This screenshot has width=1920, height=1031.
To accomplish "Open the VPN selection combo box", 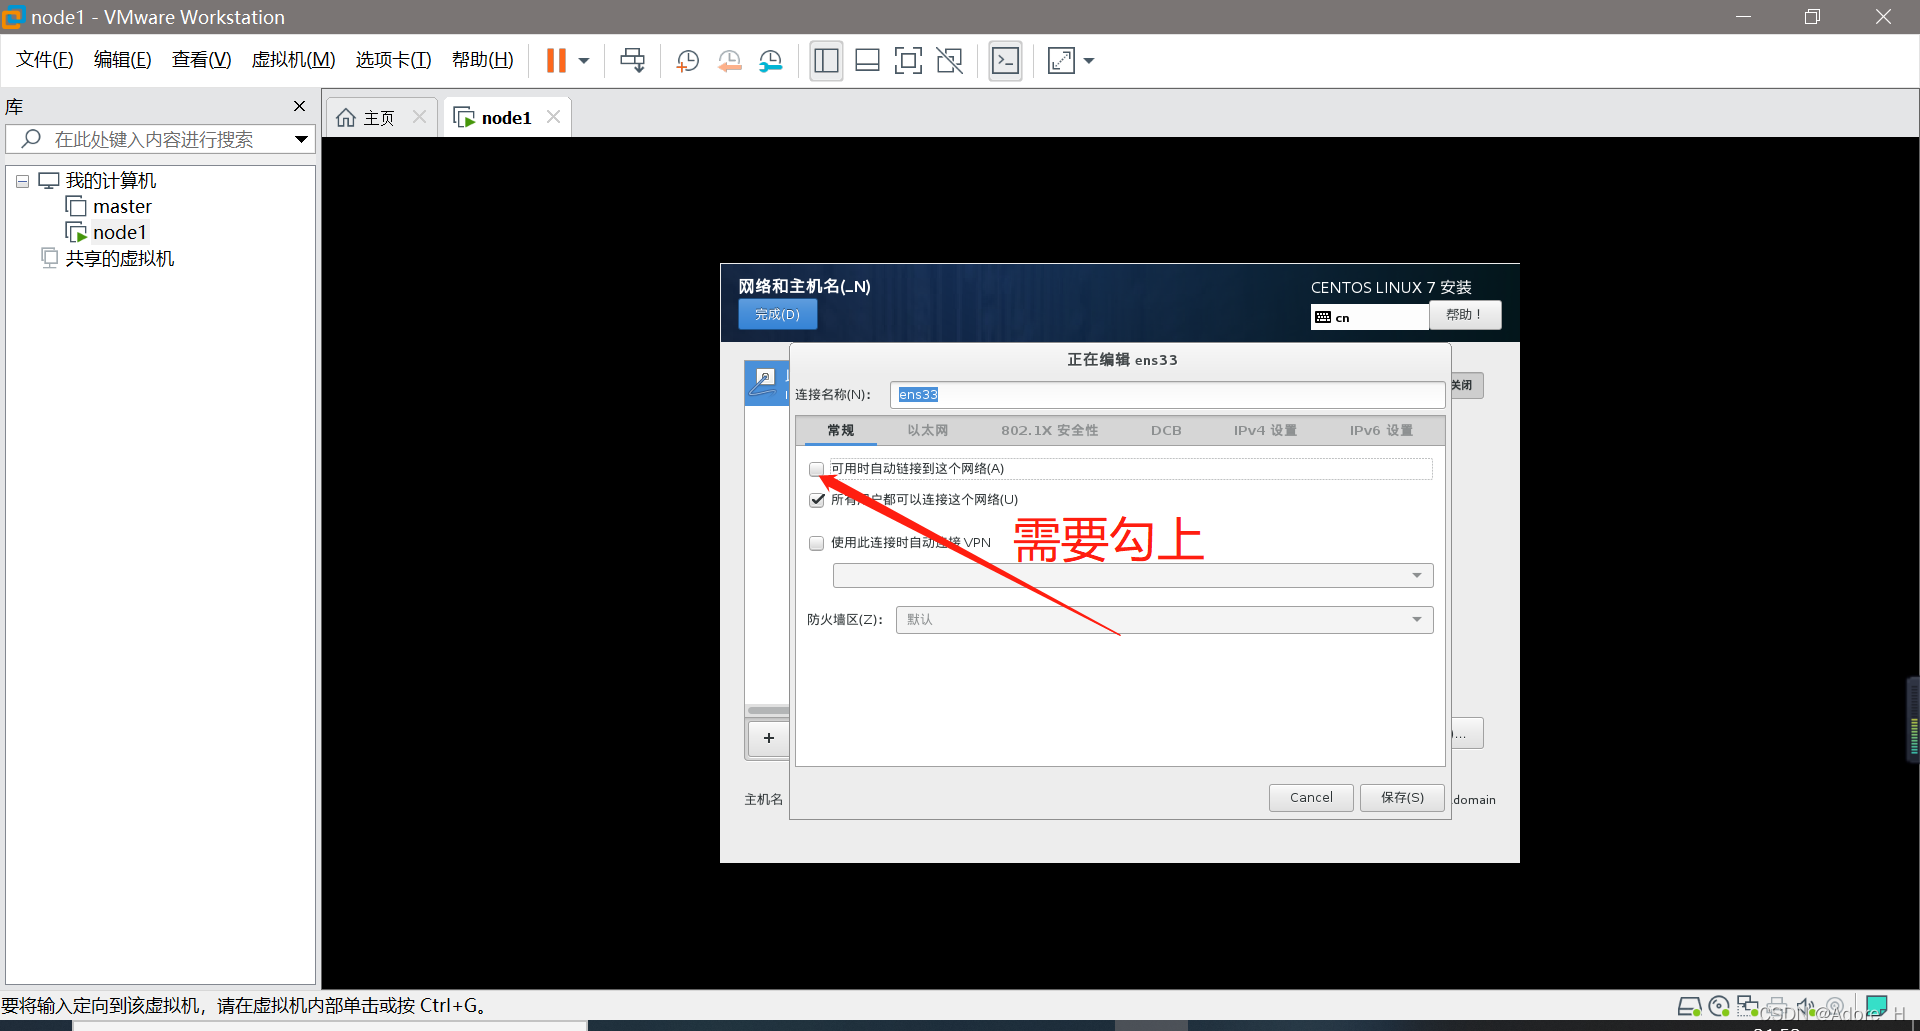I will click(x=1133, y=576).
